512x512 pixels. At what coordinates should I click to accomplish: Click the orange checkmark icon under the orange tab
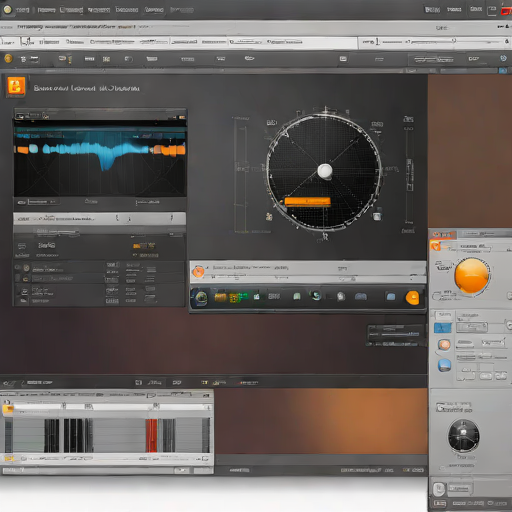point(436,246)
